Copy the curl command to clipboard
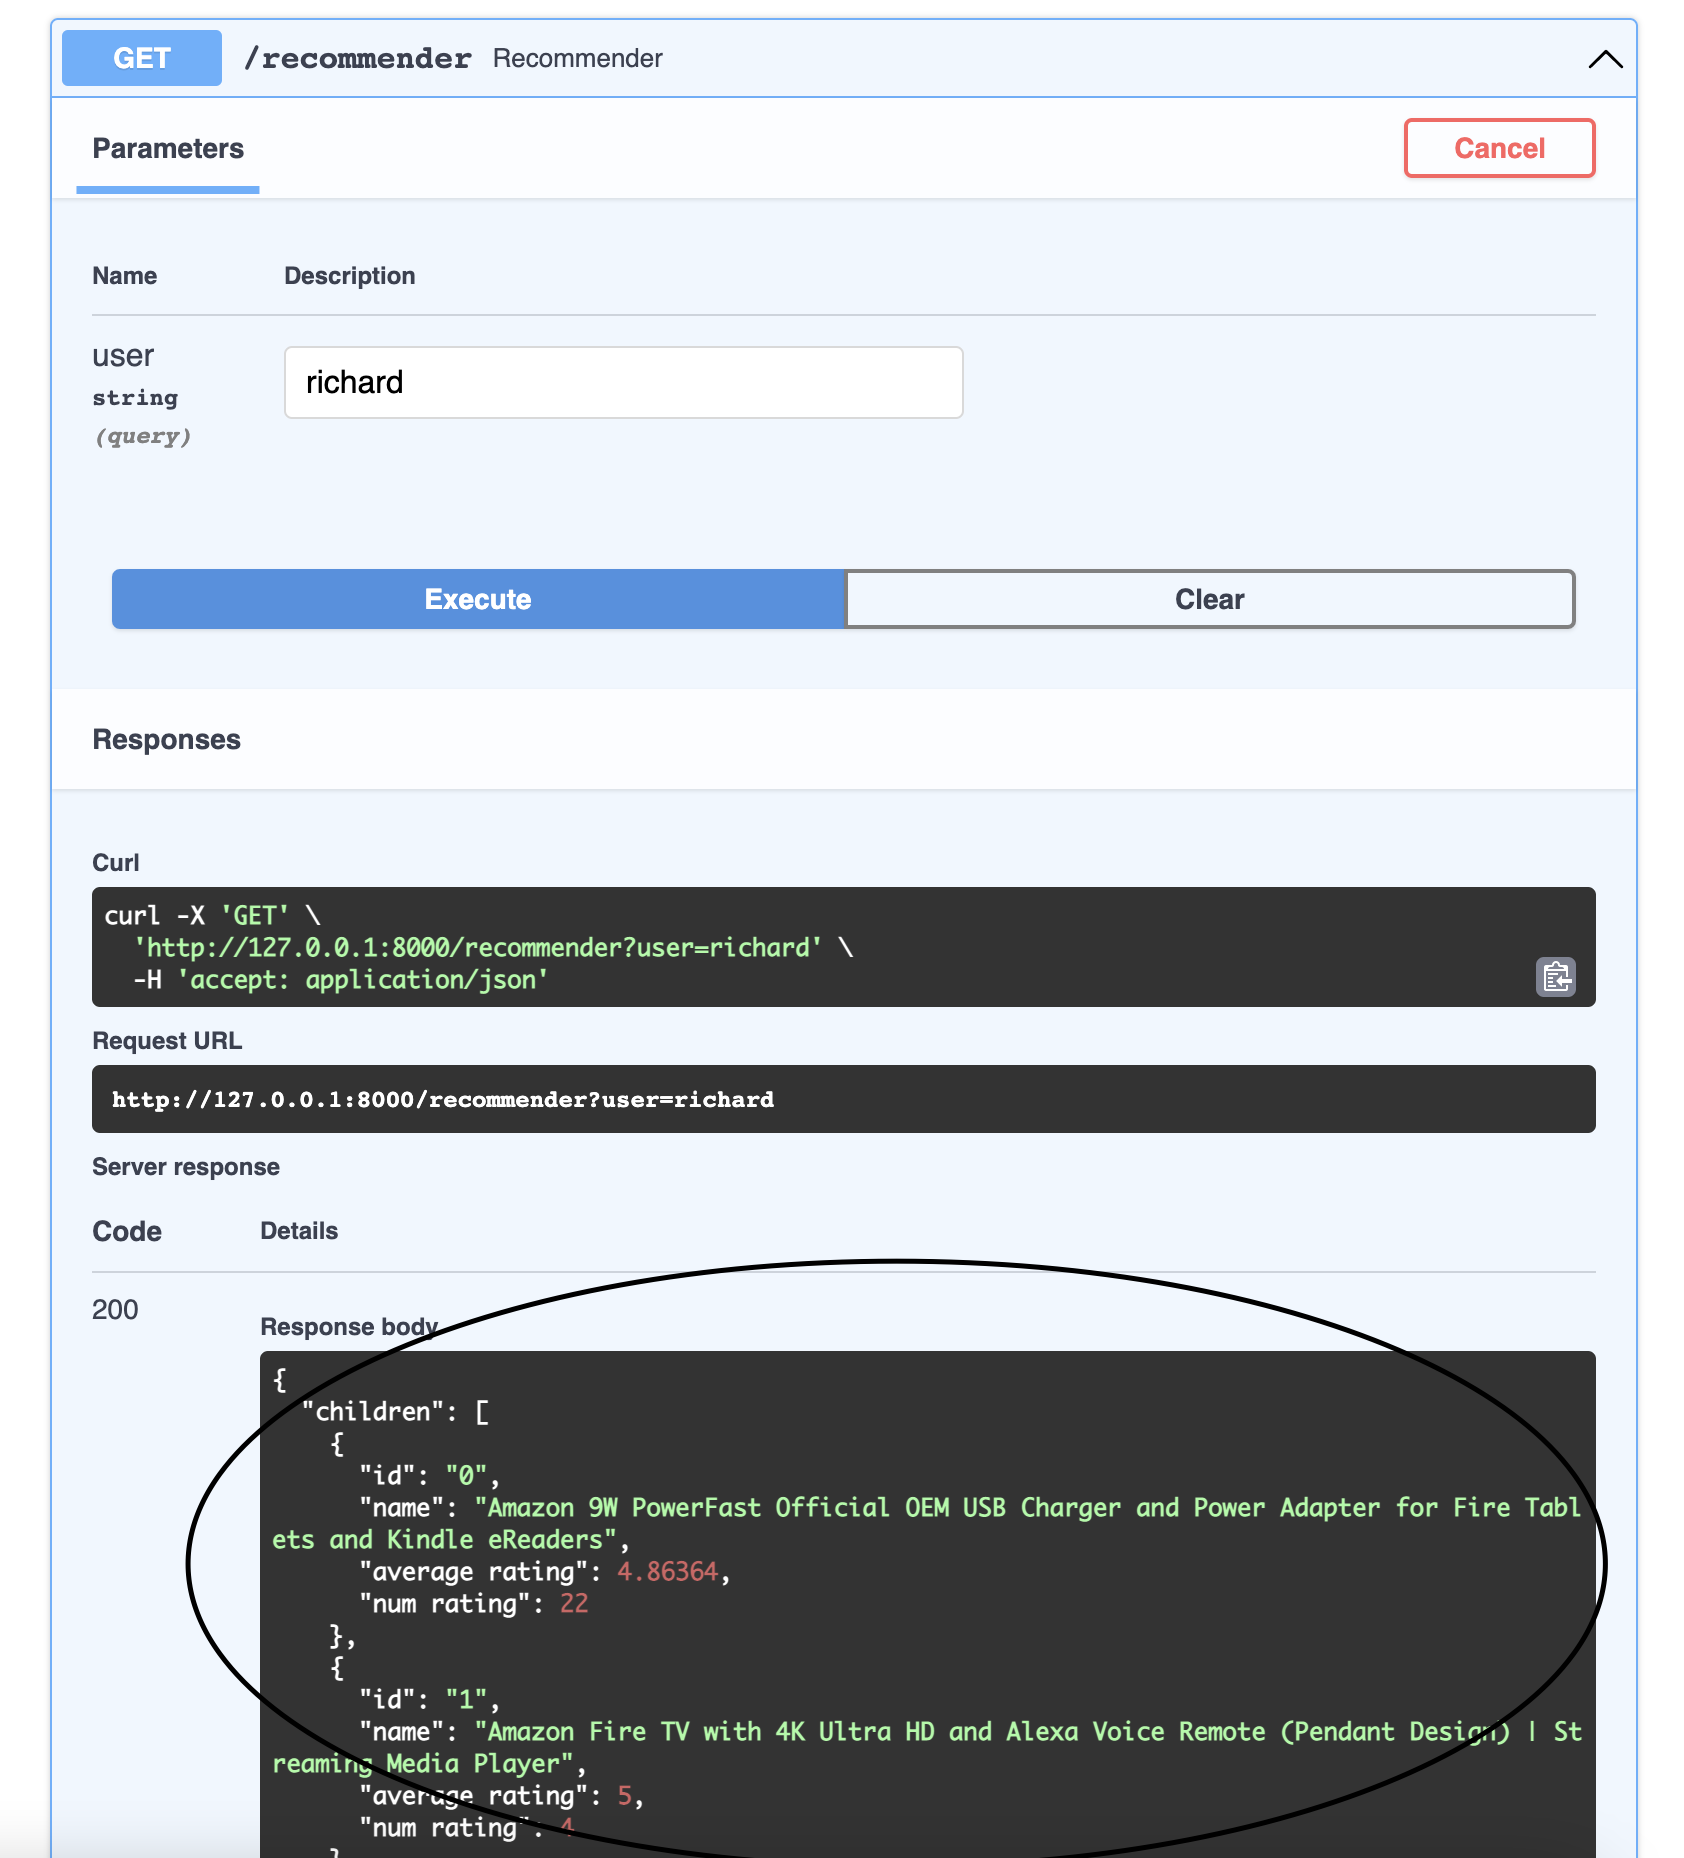This screenshot has height=1858, width=1684. [x=1555, y=977]
